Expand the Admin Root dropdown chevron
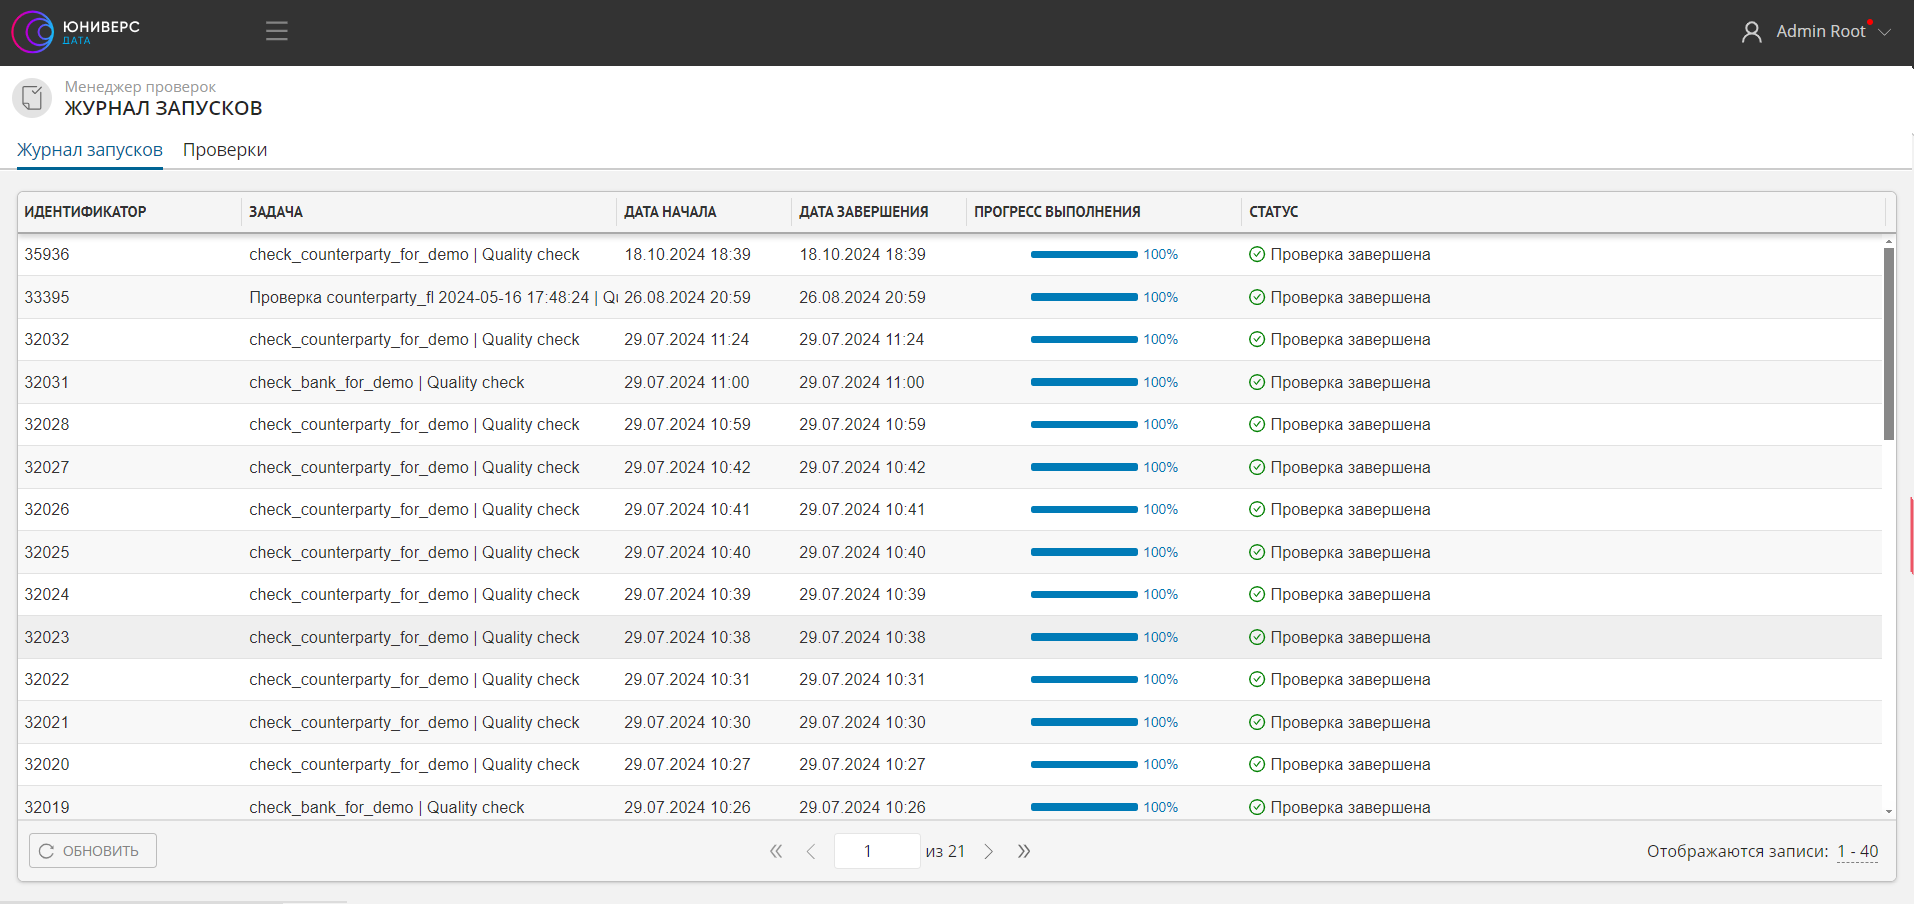This screenshot has width=1914, height=904. 1885,32
